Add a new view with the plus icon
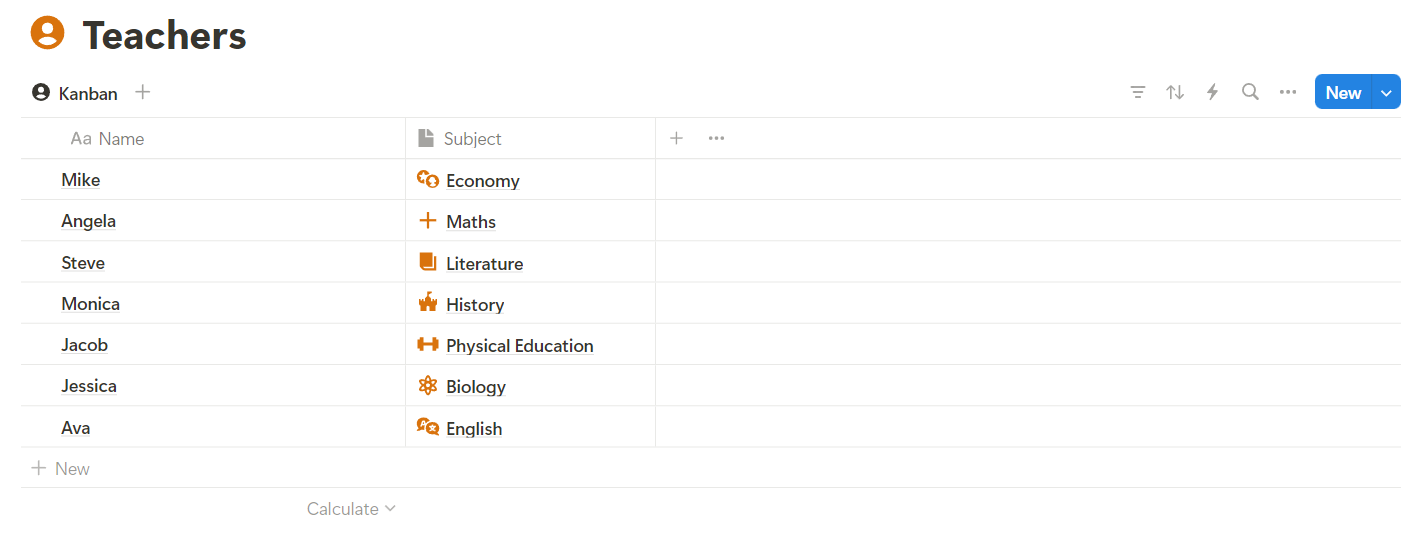1409x535 pixels. pos(143,92)
